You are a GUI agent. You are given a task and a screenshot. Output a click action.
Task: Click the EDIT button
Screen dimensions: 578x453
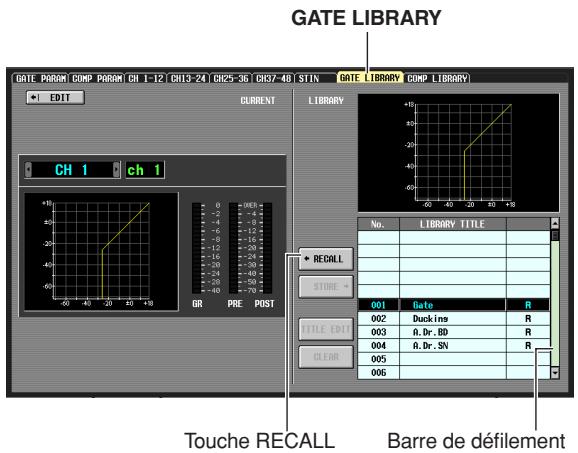55,98
